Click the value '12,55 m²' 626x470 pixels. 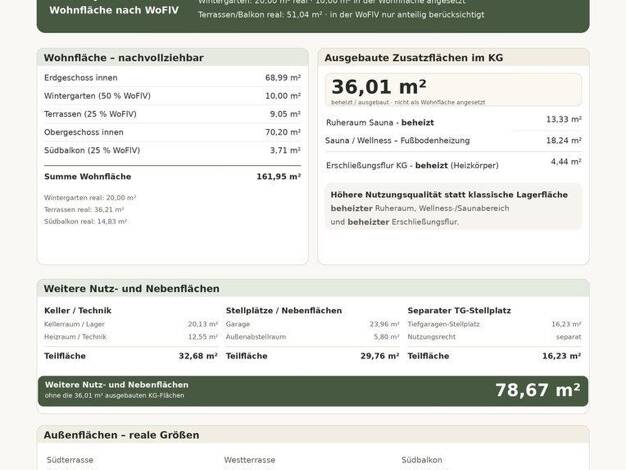[203, 337]
